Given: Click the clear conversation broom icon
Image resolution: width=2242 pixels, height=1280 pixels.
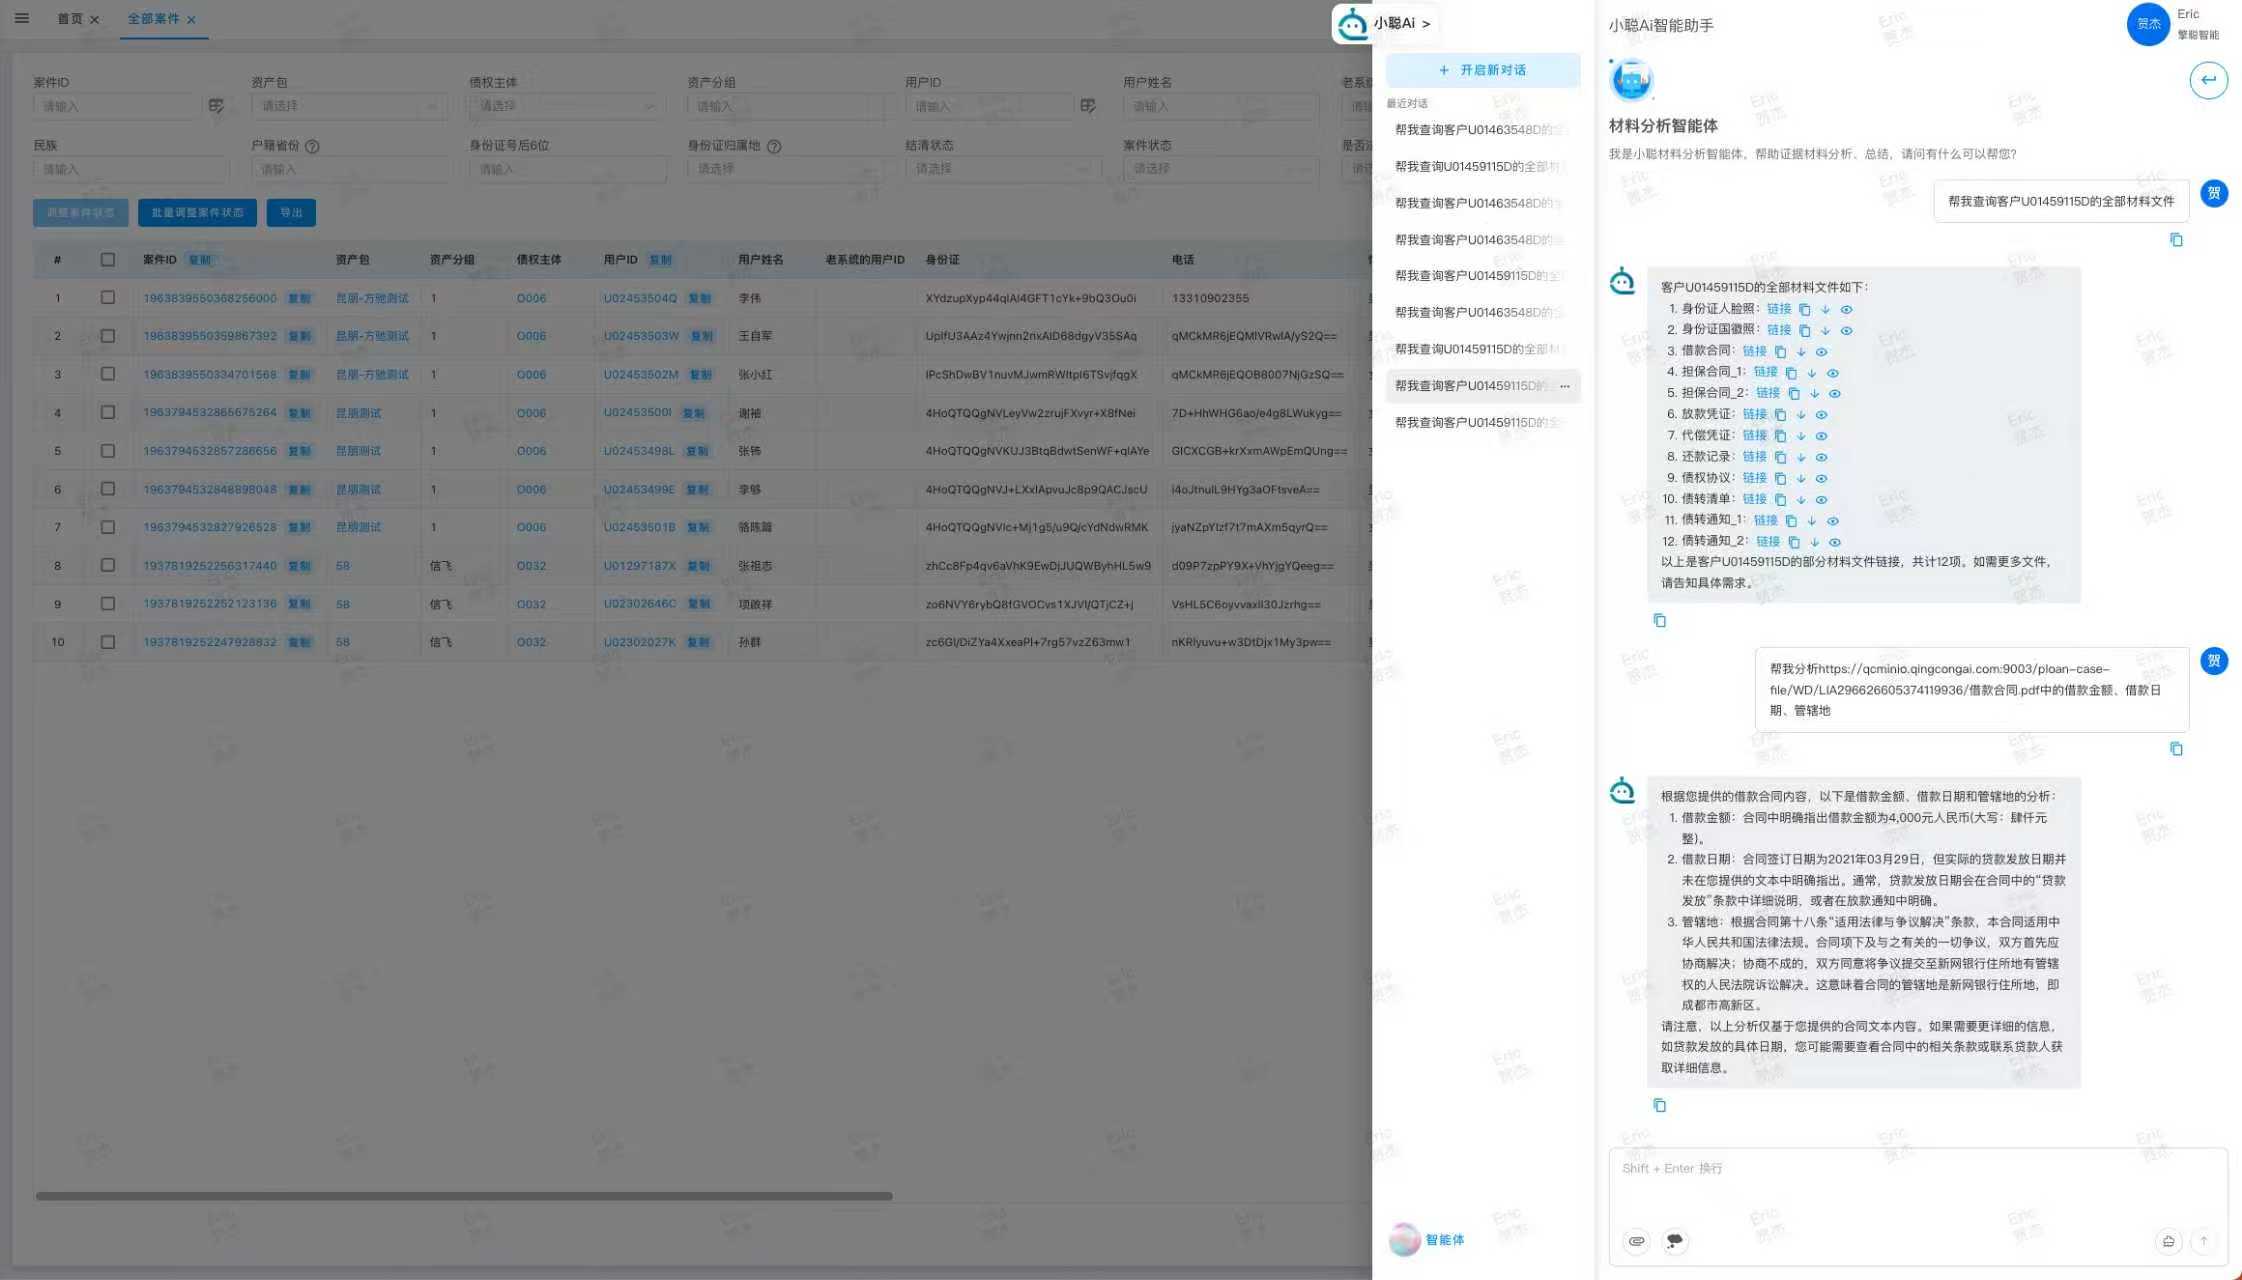Looking at the screenshot, I should point(2168,1241).
